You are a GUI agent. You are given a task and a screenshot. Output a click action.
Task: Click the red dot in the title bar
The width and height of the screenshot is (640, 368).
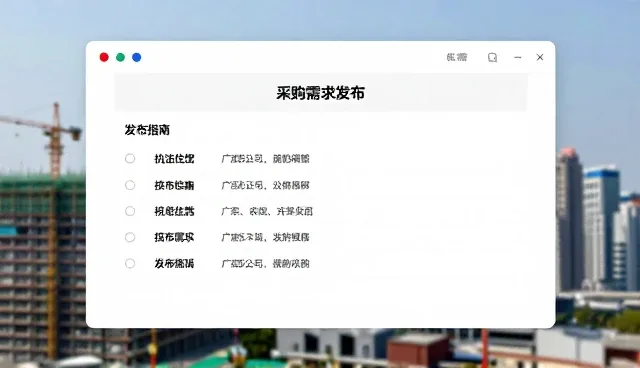[104, 58]
